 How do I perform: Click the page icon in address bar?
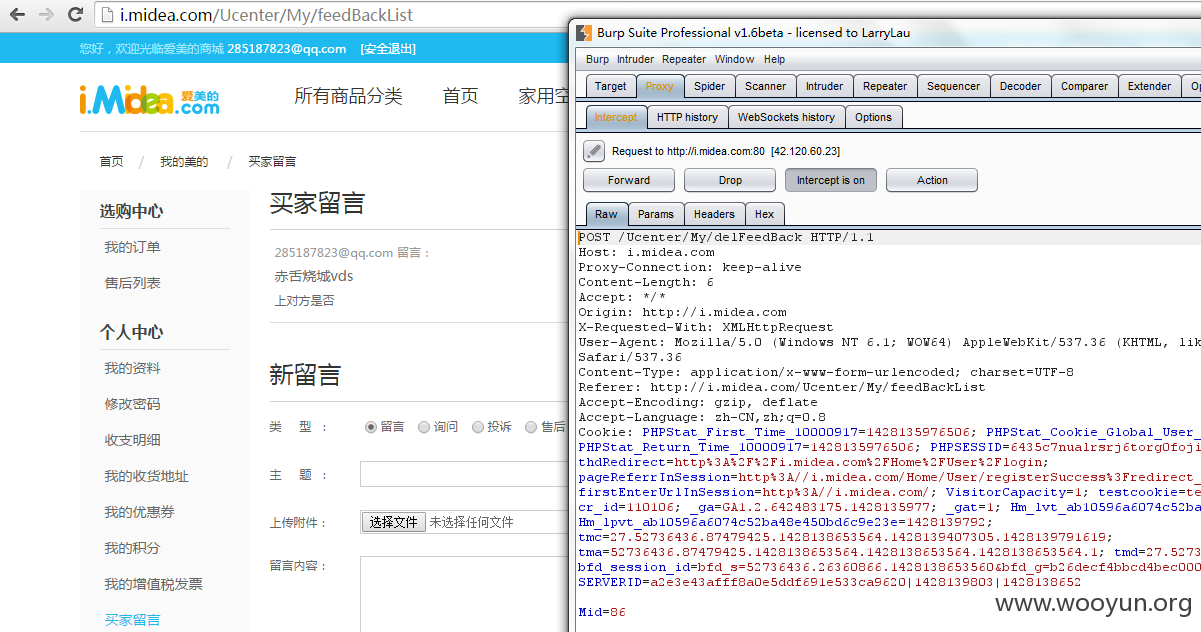coord(107,15)
